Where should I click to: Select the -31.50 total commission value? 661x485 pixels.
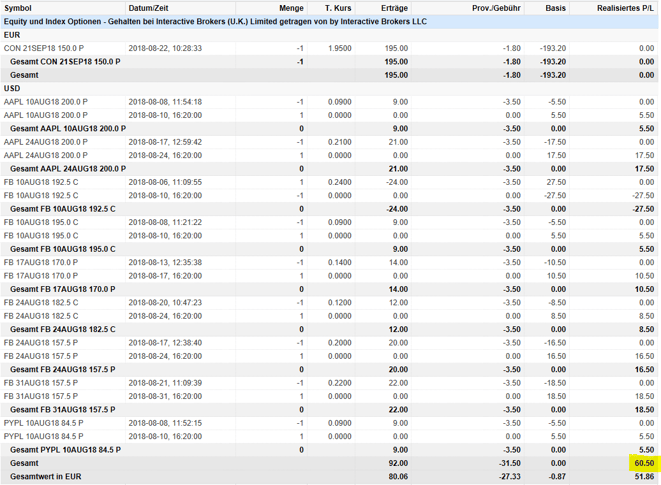[x=510, y=463]
